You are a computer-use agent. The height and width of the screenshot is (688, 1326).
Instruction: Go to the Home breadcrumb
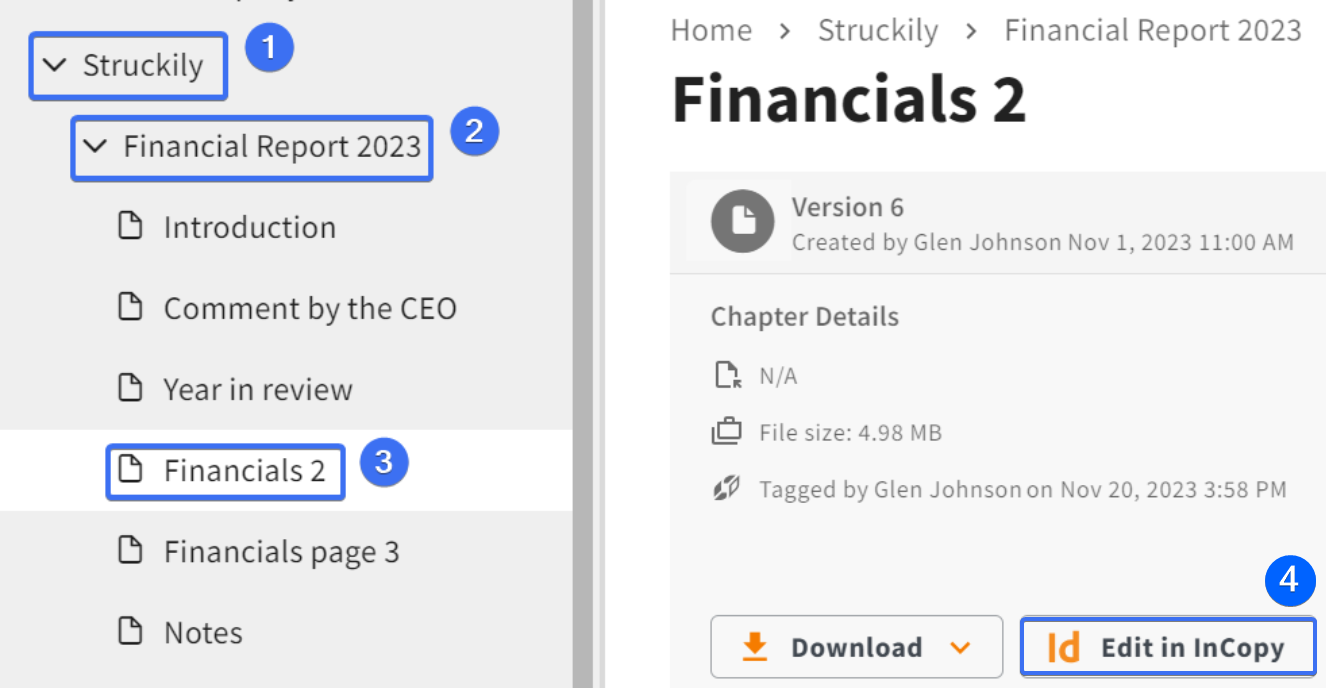click(711, 31)
